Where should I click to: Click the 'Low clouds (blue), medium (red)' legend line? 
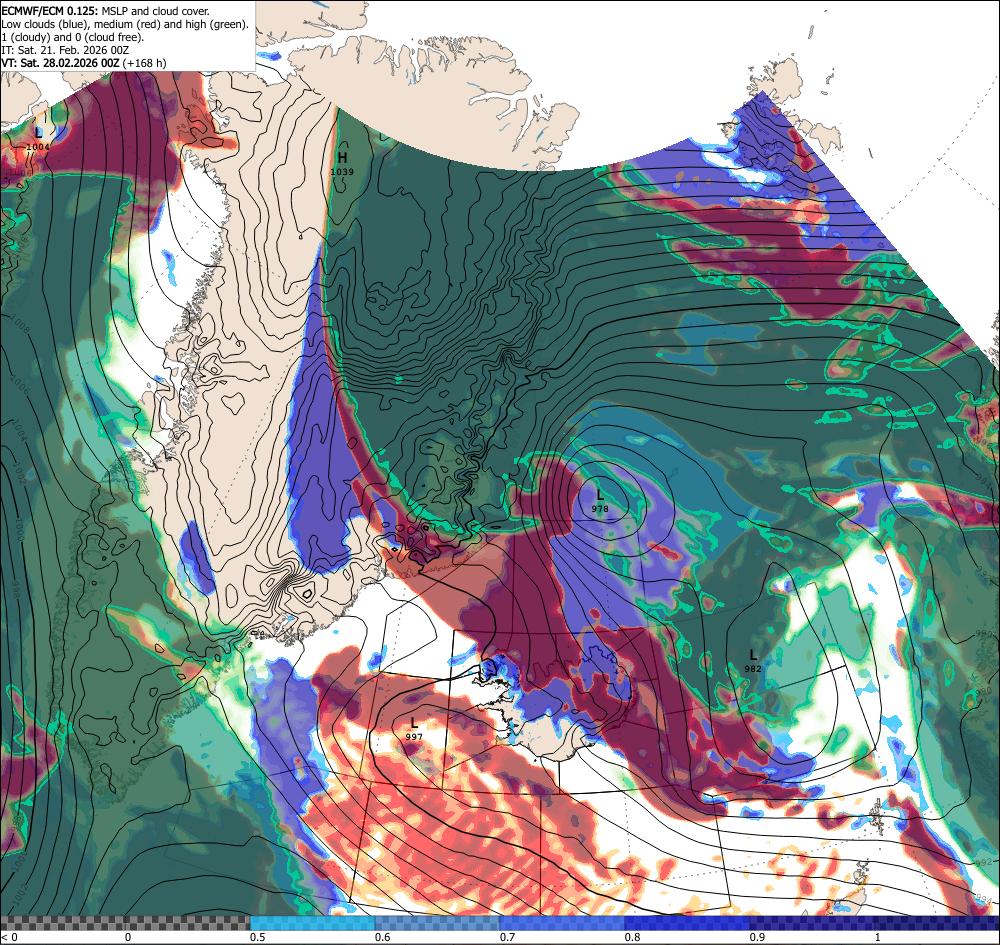[125, 24]
